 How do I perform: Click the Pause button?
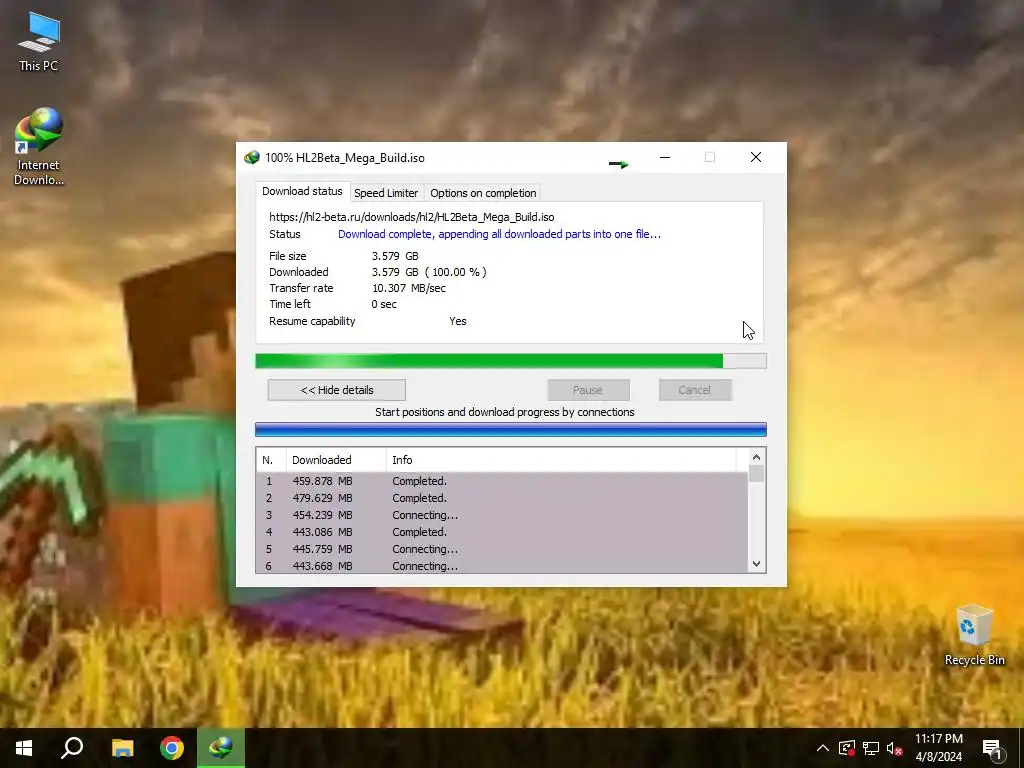588,390
